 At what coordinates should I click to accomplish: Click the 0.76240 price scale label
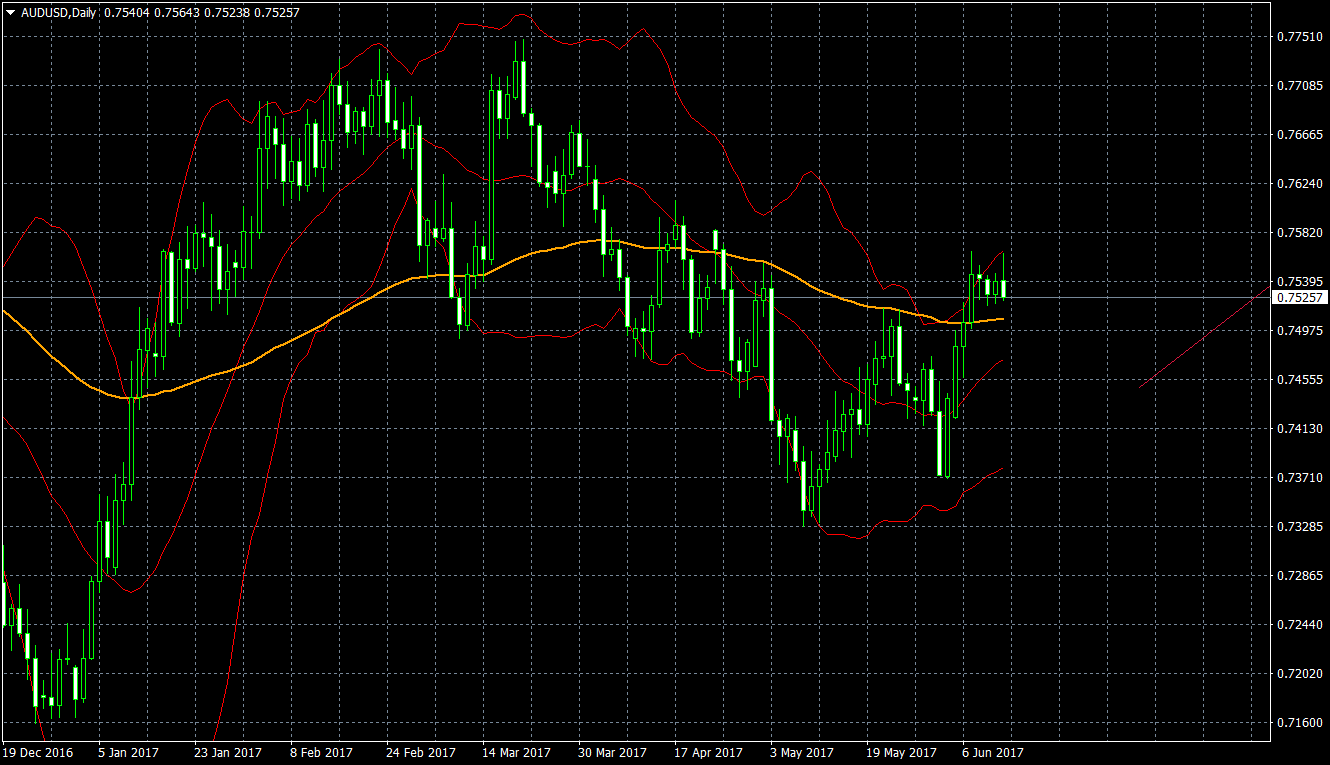coord(1298,184)
